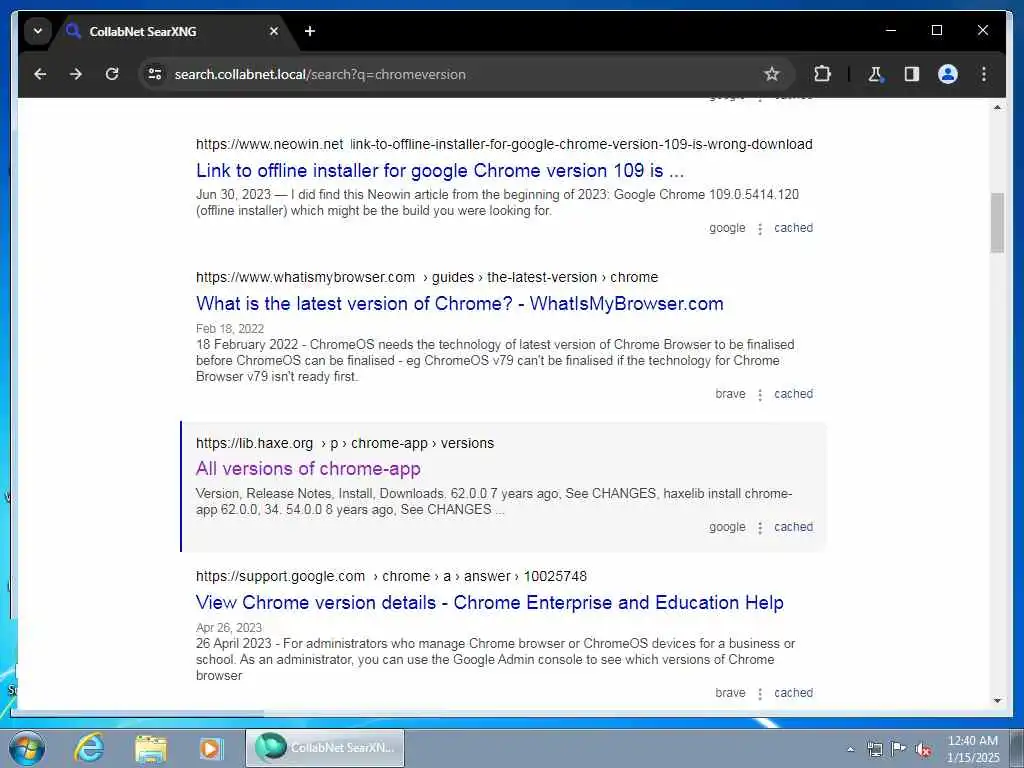Reload the search results page
This screenshot has width=1024, height=768.
(x=112, y=74)
